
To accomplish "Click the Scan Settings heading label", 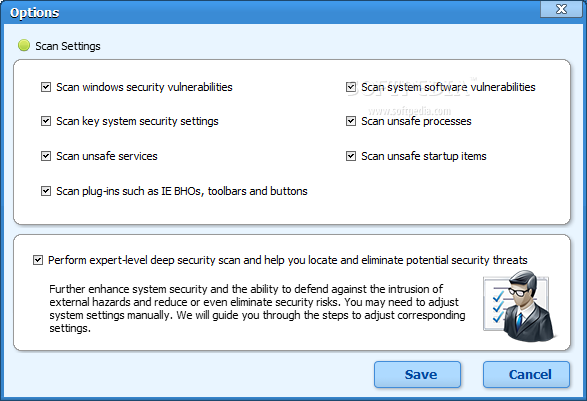I will tap(68, 46).
